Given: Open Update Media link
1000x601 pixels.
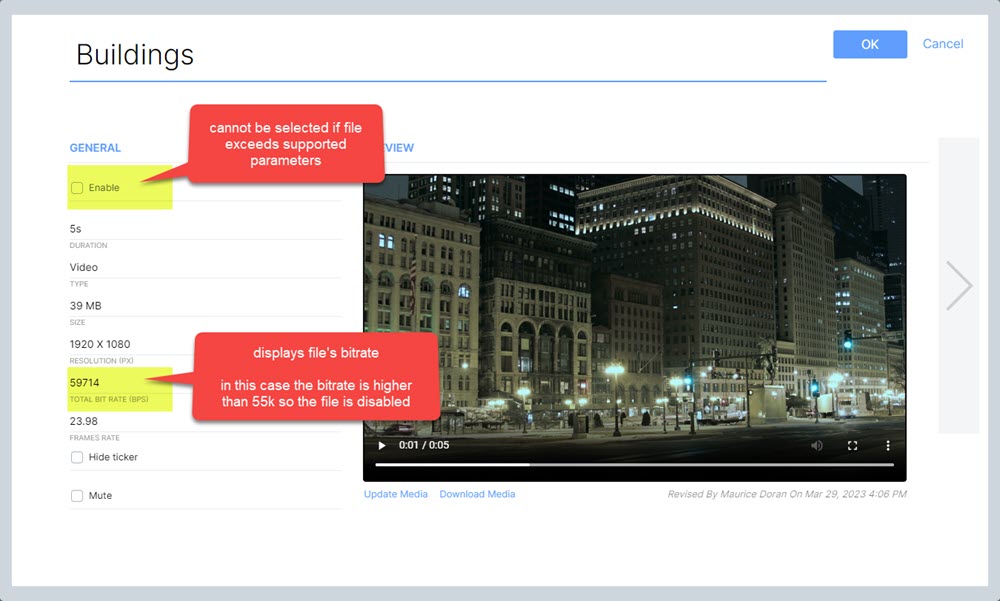Looking at the screenshot, I should tap(394, 494).
